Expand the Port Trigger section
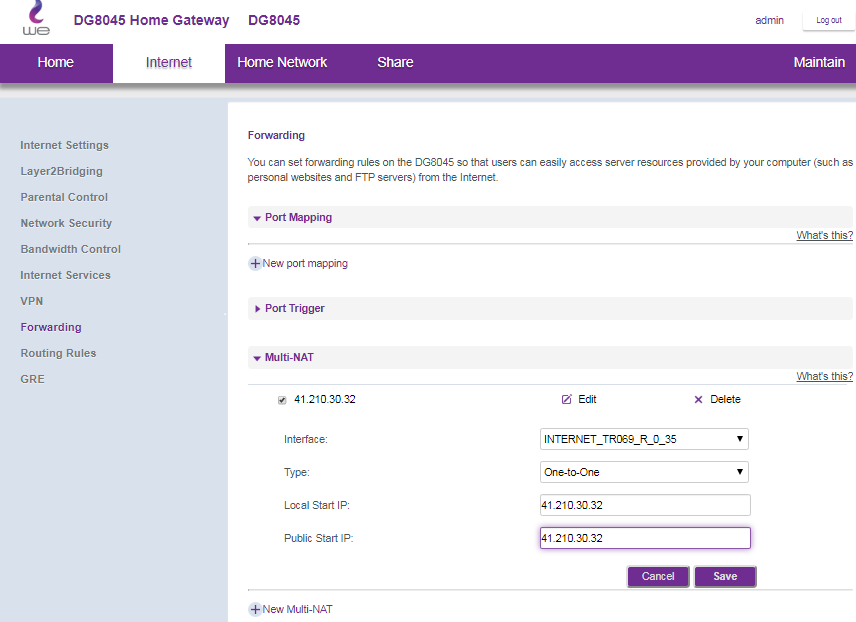 click(x=257, y=309)
